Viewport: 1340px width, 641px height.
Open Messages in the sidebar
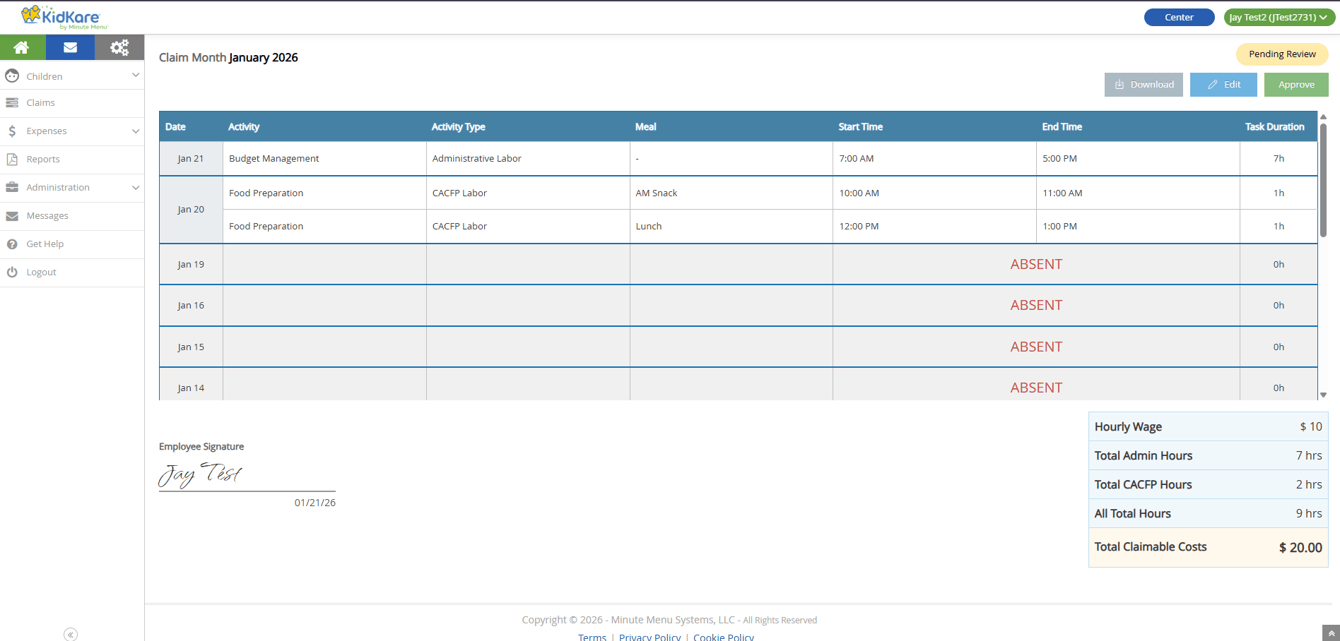click(x=72, y=216)
